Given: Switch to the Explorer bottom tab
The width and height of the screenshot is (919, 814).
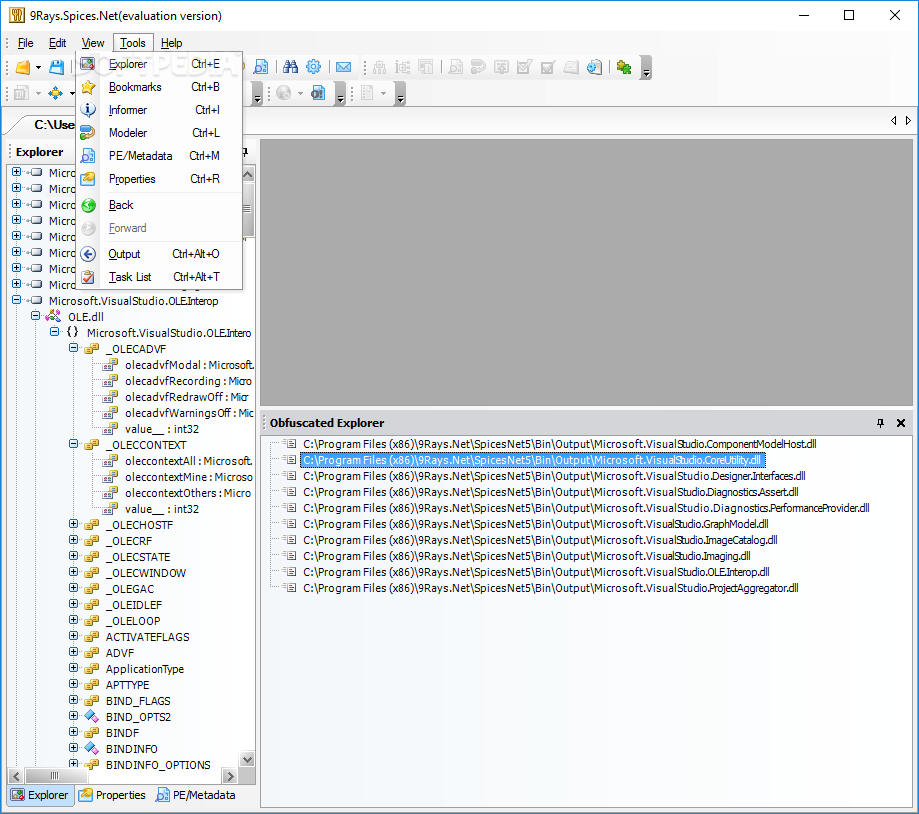Looking at the screenshot, I should (x=40, y=795).
